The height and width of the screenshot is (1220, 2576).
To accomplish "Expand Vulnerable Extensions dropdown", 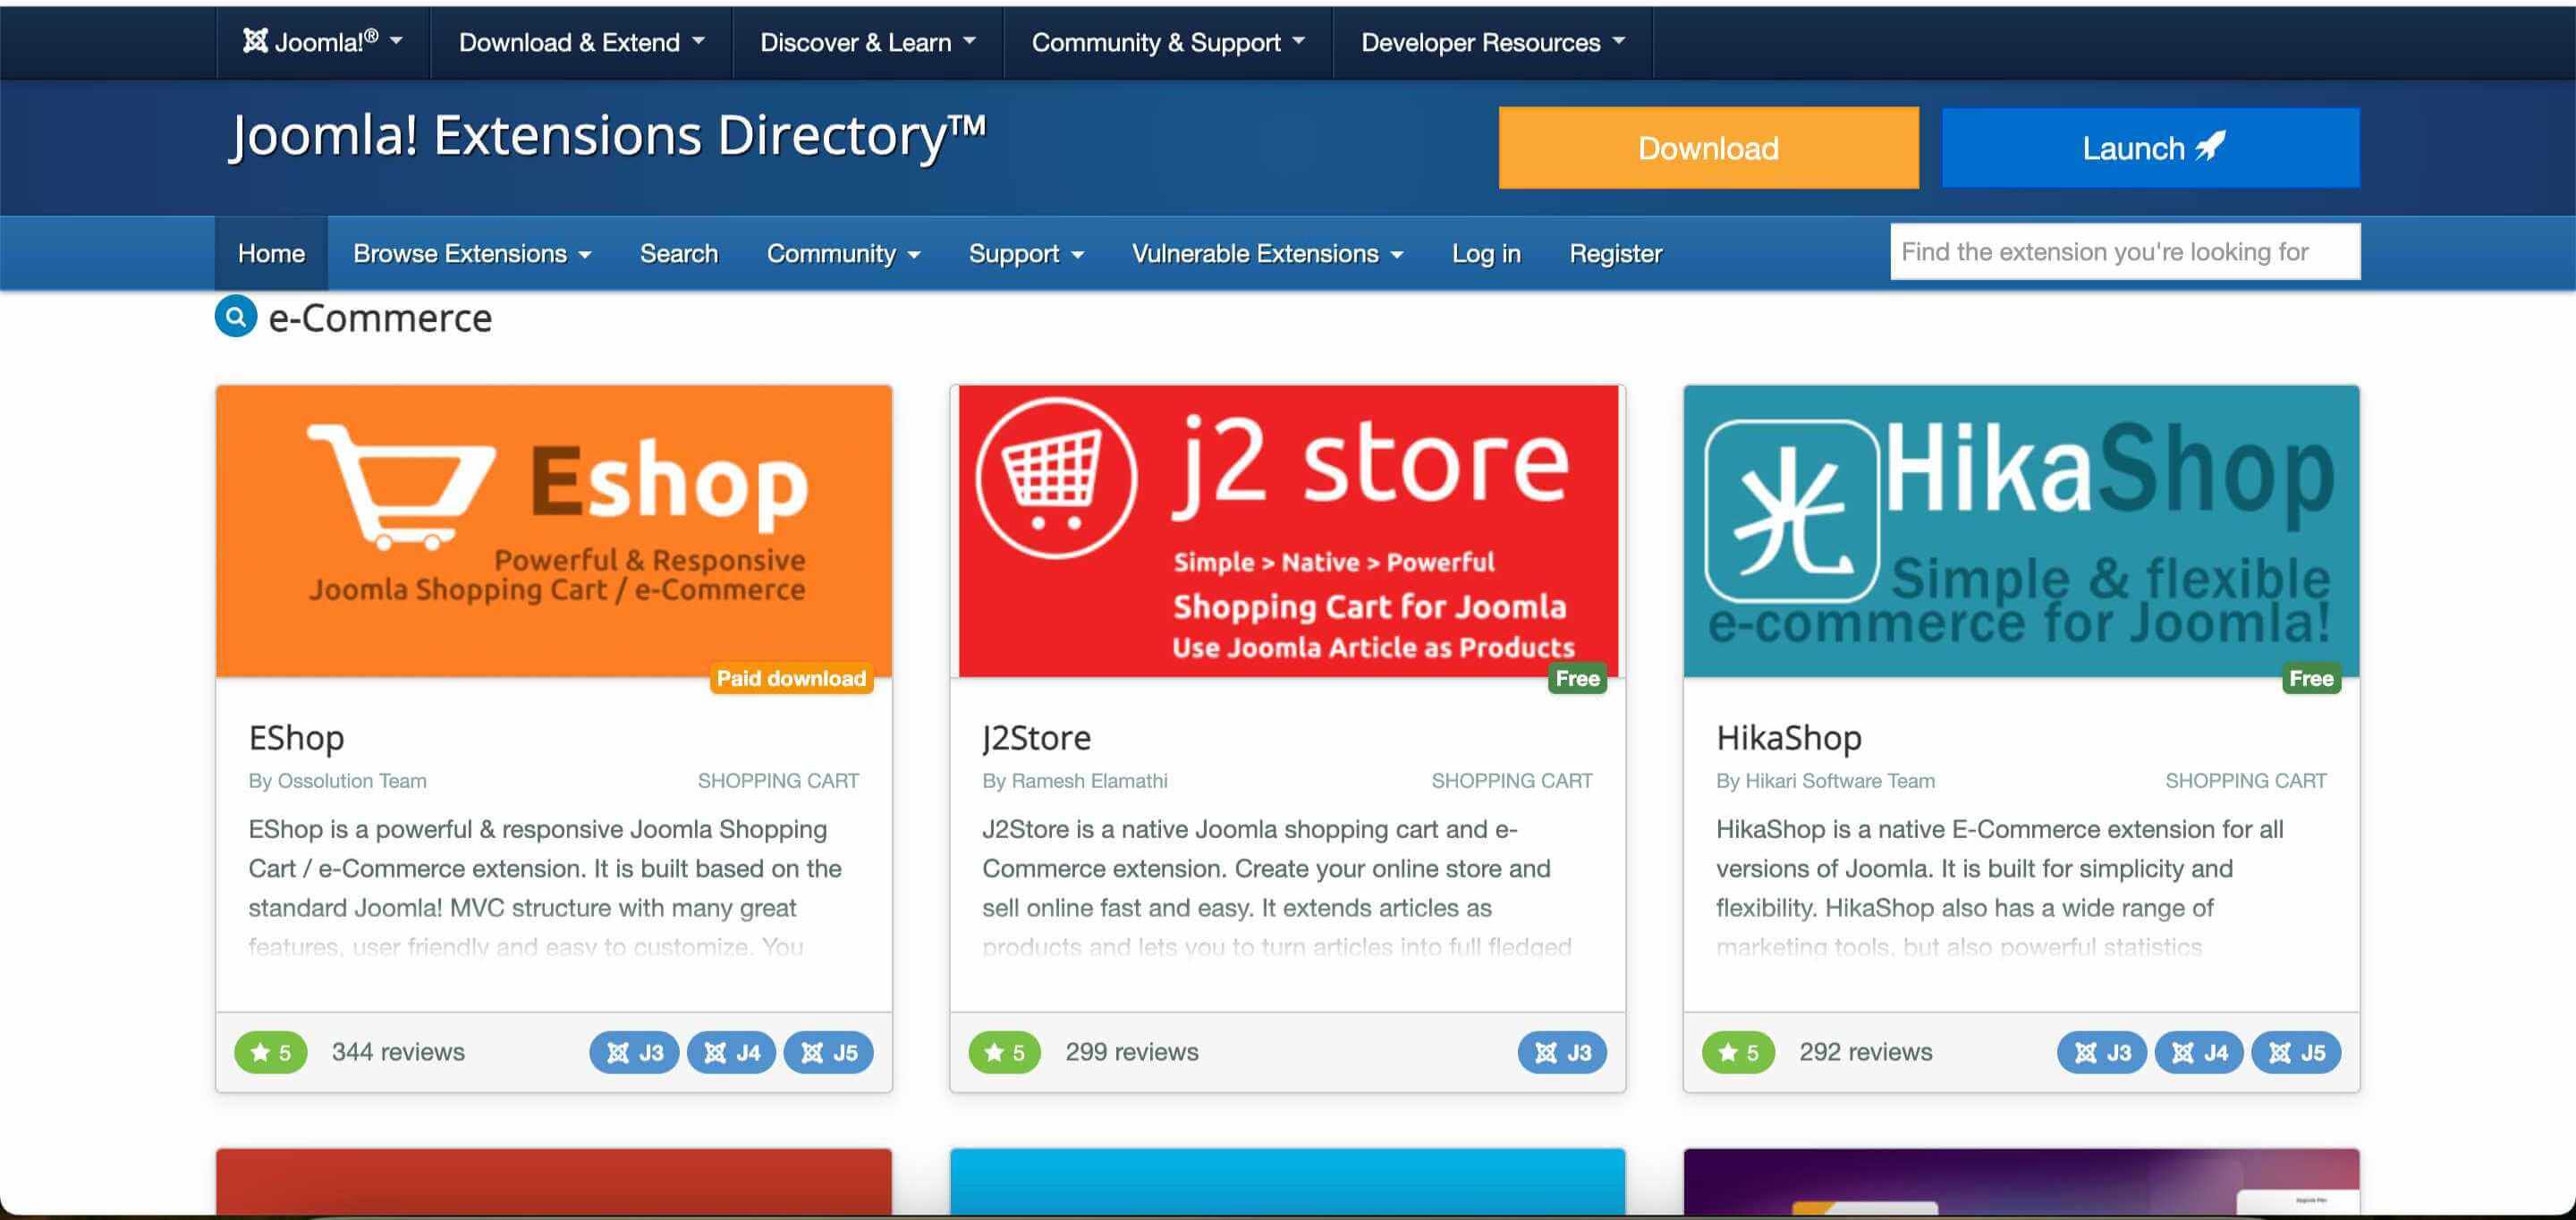I will [1267, 253].
